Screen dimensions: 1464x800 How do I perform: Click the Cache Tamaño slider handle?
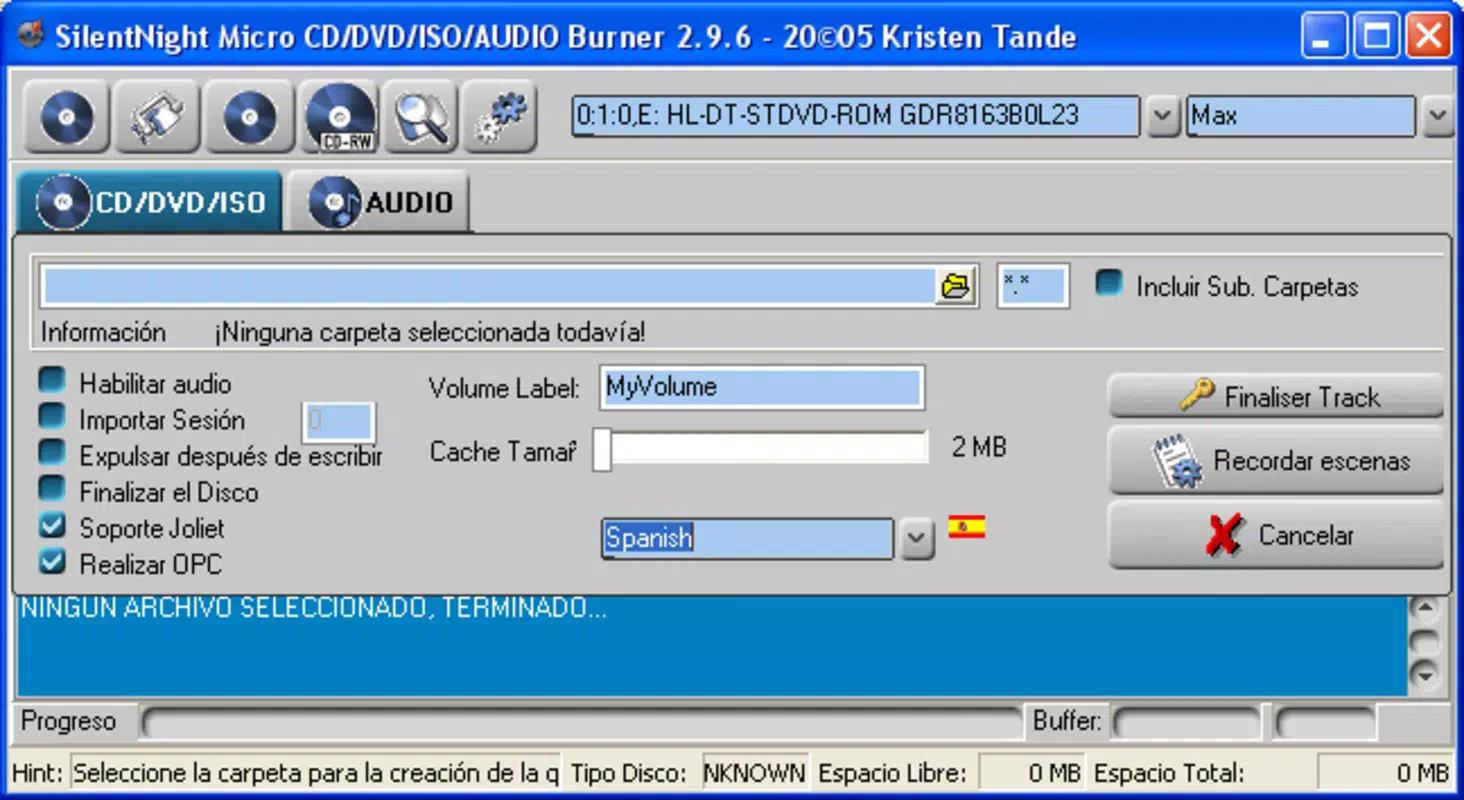[602, 449]
